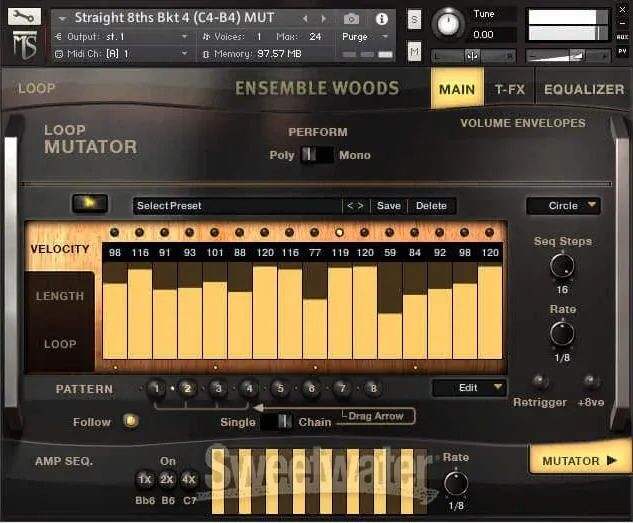Click the chain range drag arrow
The width and height of the screenshot is (633, 523).
tap(258, 408)
